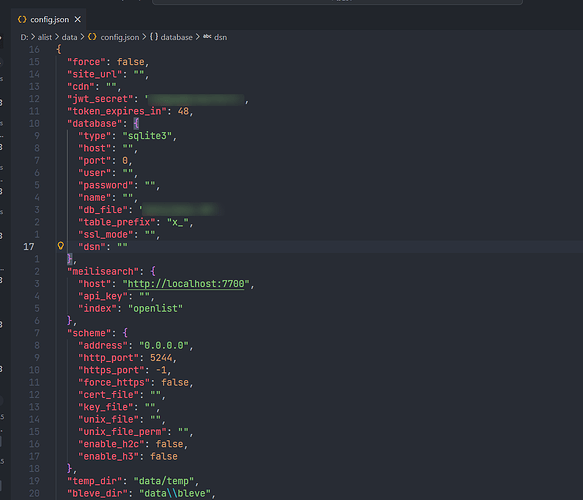Close the config.json tab
The image size is (583, 500).
78,19
